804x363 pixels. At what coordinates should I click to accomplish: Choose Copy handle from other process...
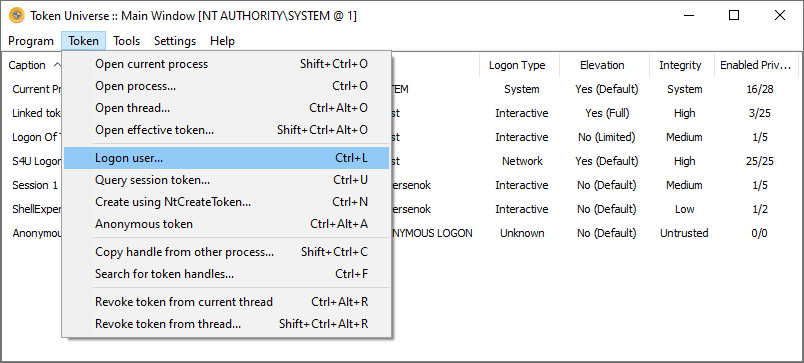(227, 252)
